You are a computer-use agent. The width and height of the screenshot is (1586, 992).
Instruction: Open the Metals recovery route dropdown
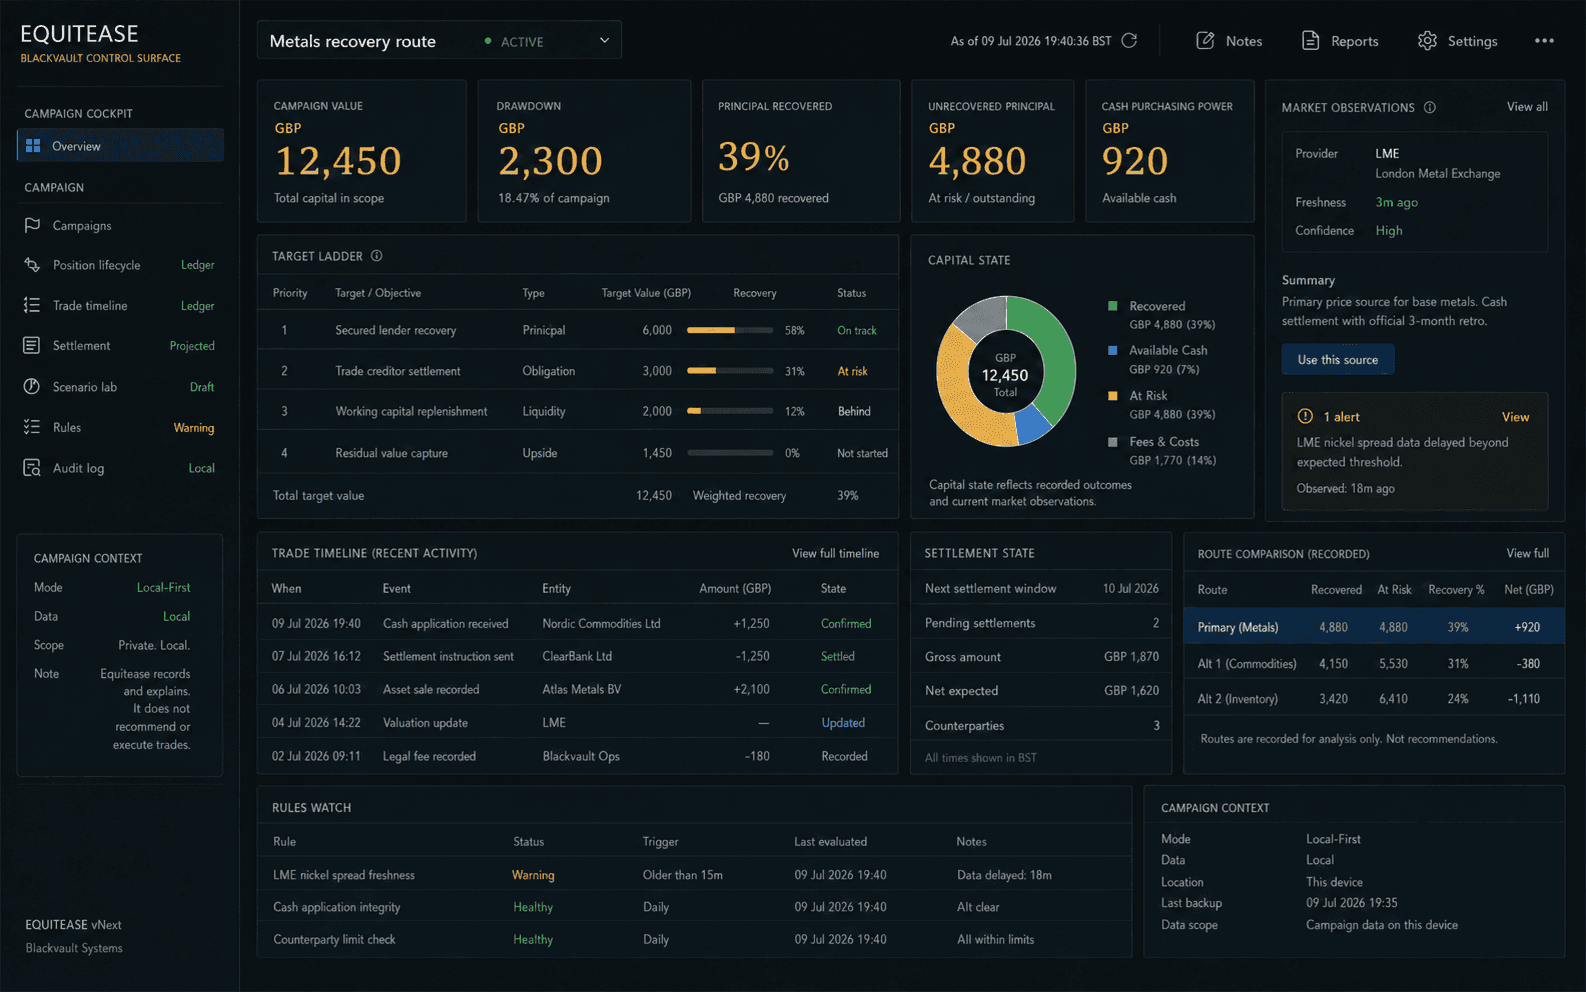(439, 40)
